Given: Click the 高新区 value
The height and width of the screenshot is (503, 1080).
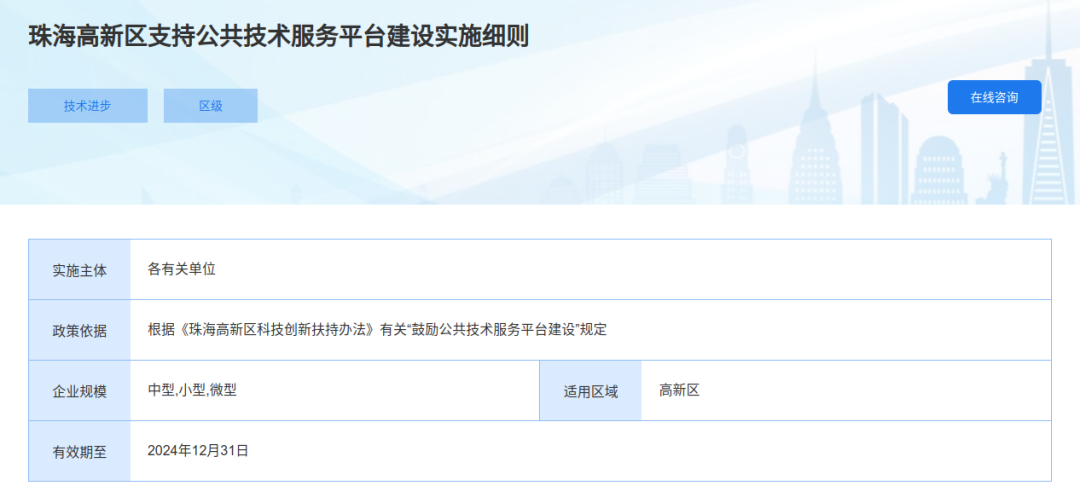Looking at the screenshot, I should 679,391.
